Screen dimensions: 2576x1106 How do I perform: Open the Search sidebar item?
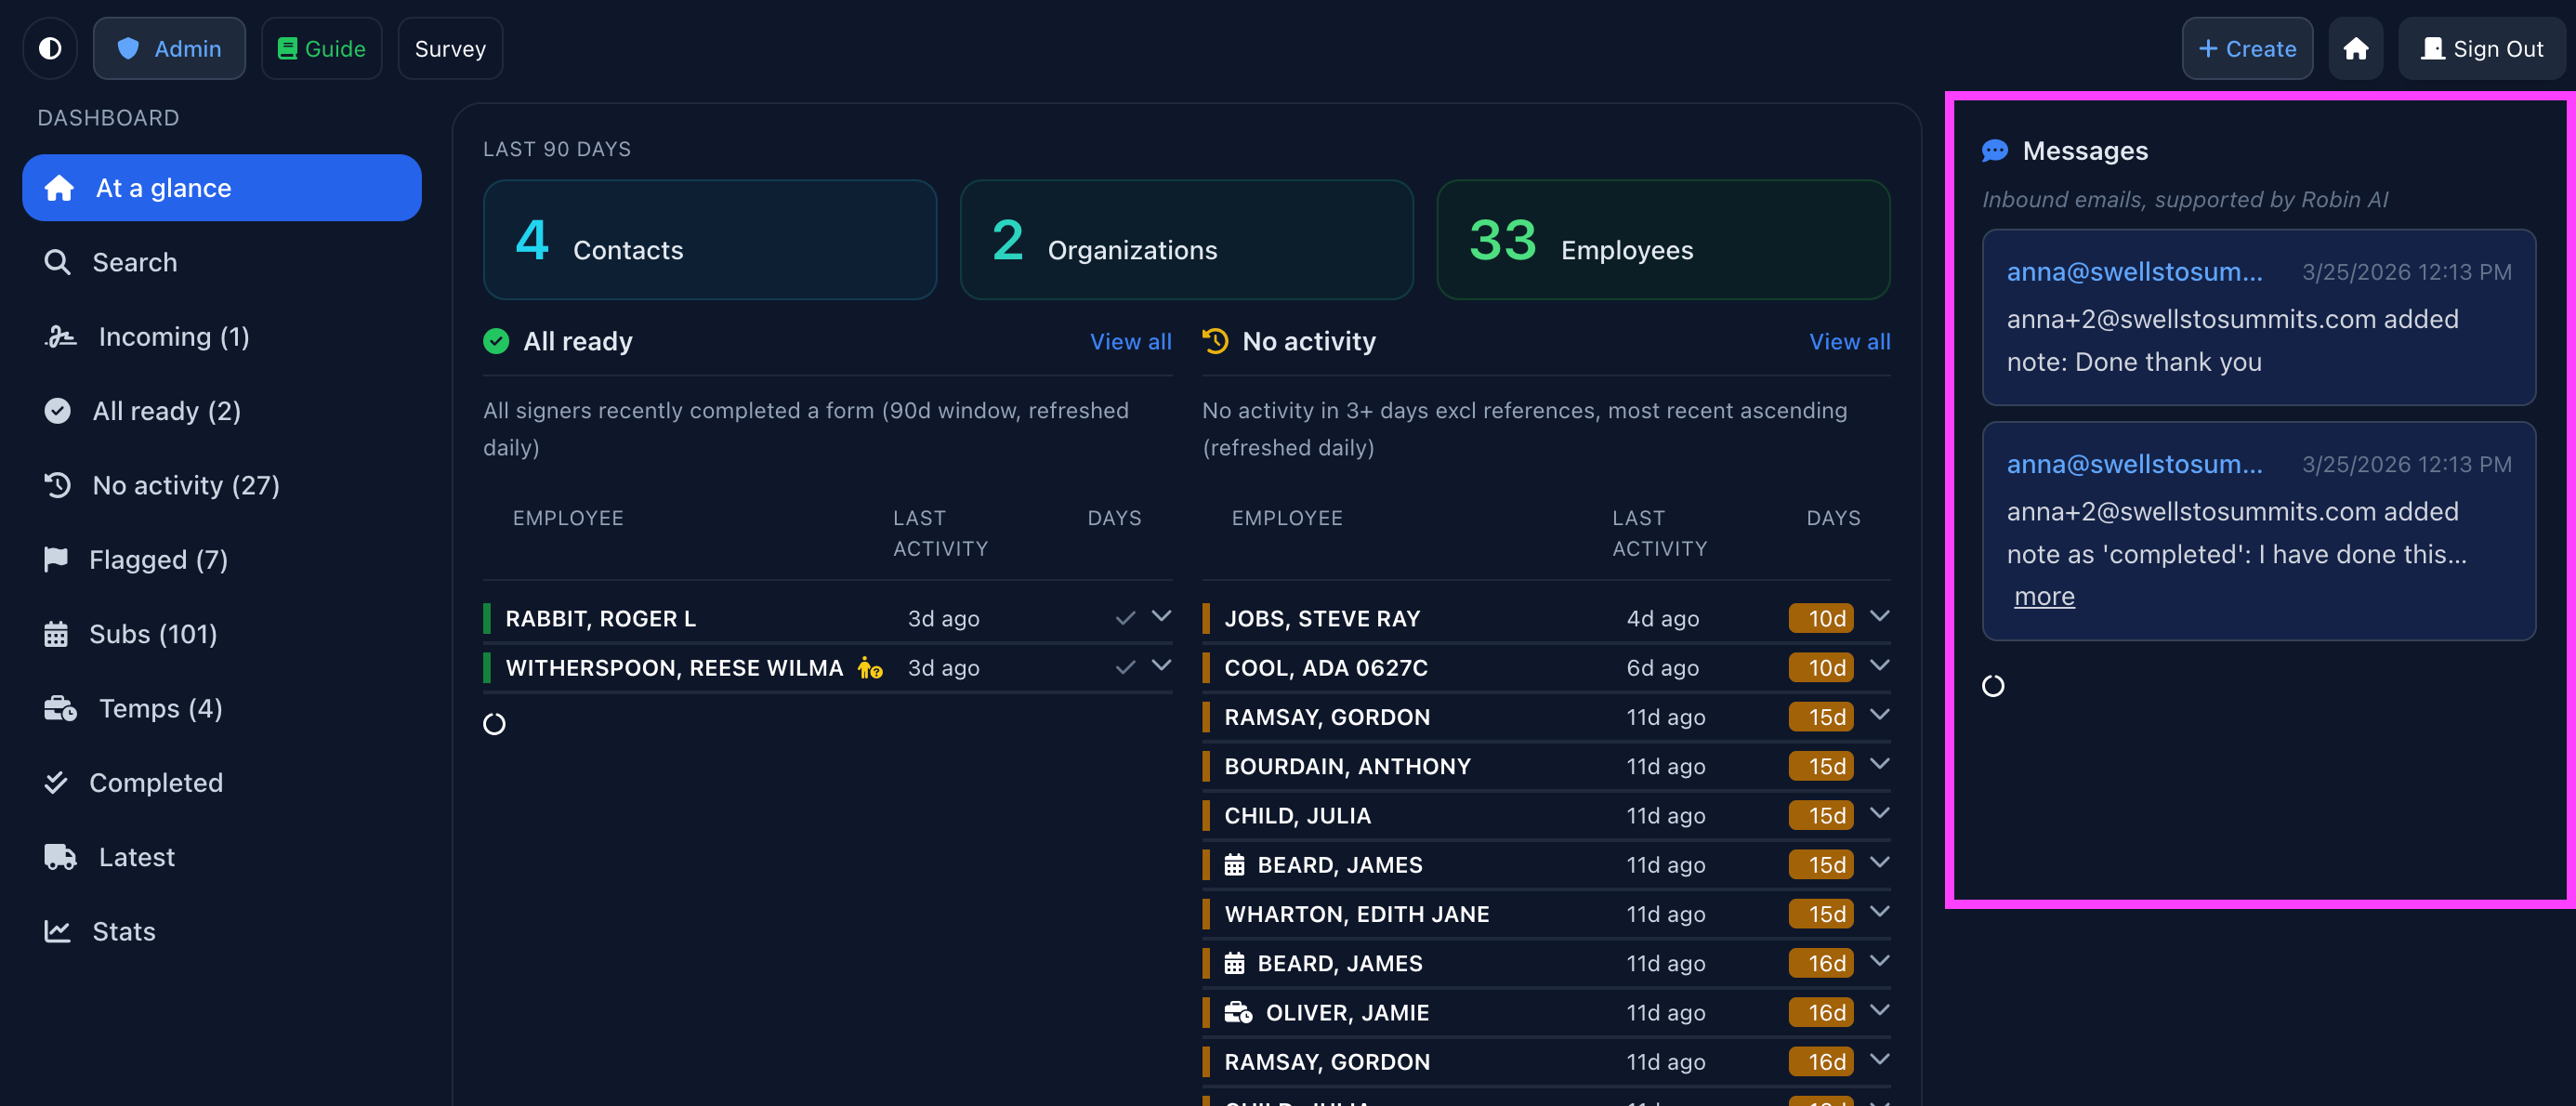[x=134, y=263]
